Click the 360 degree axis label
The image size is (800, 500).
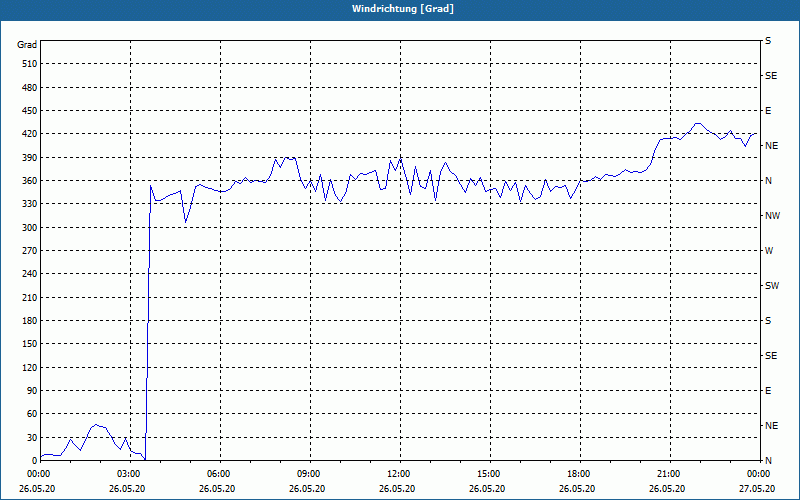pos(30,181)
